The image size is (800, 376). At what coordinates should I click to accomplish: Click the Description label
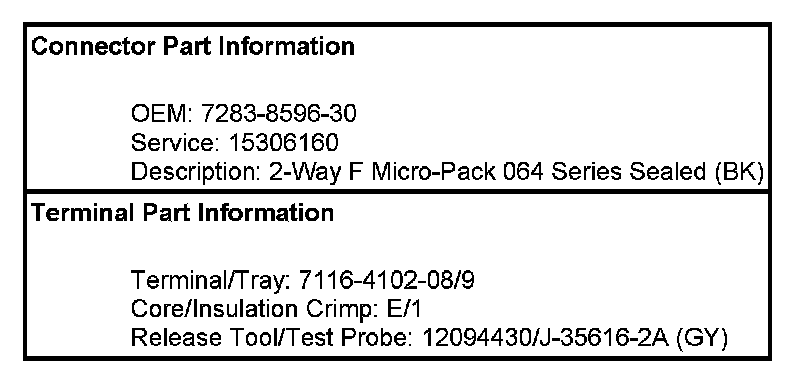196,172
